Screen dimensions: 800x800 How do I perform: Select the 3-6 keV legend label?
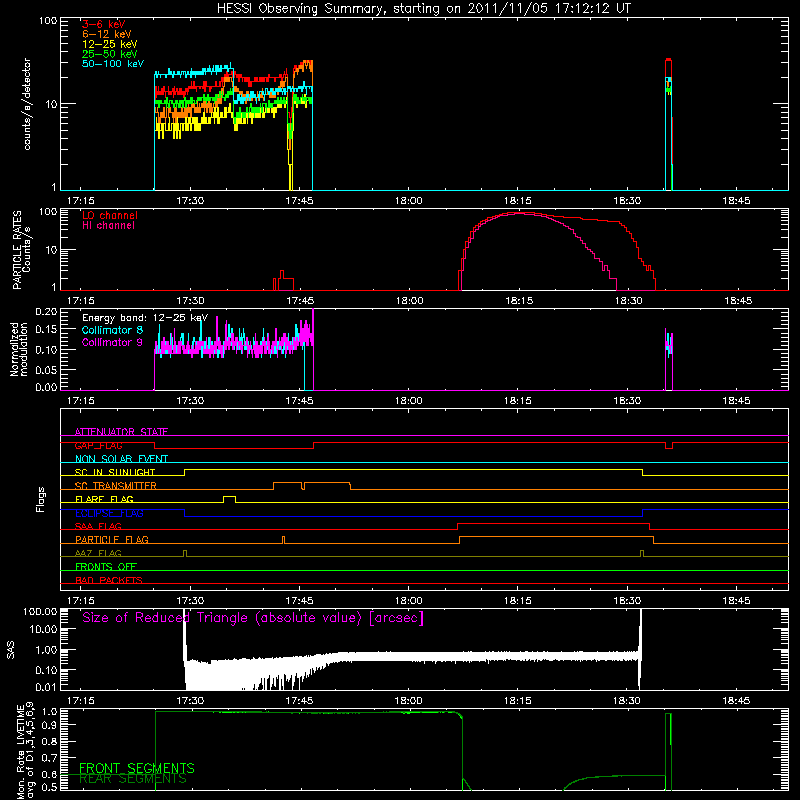coord(104,24)
